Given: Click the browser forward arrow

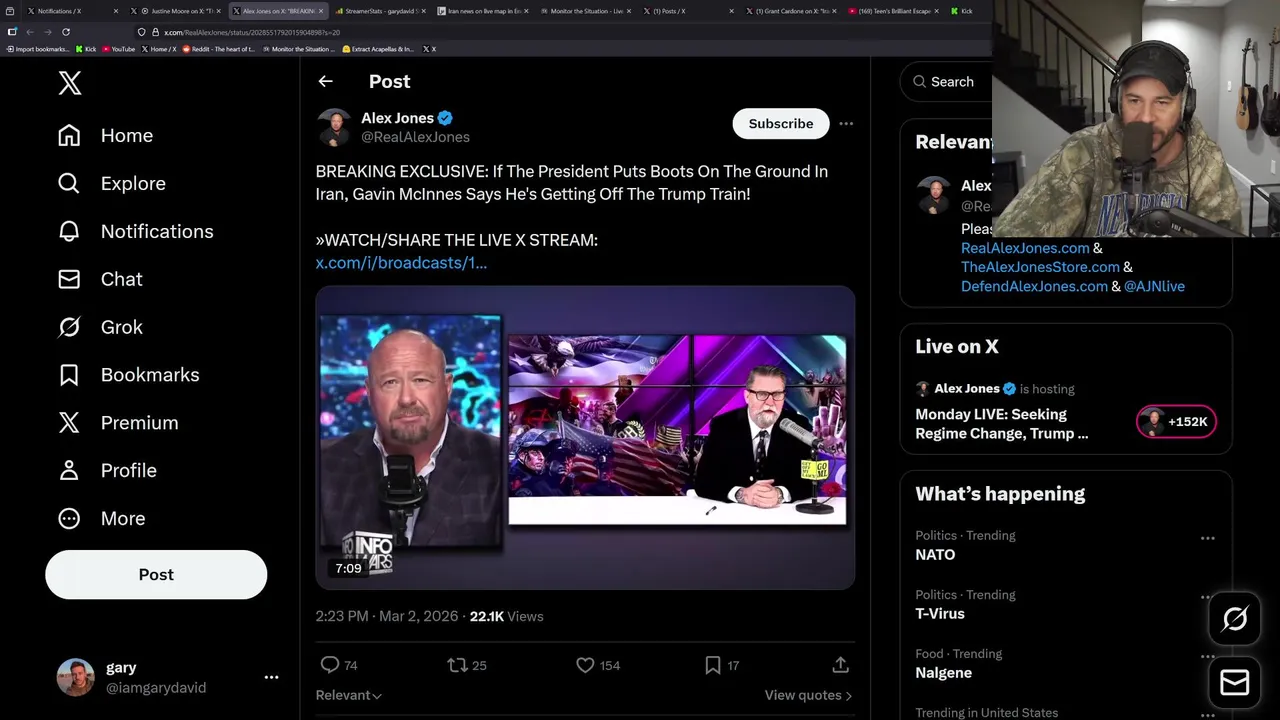Looking at the screenshot, I should [x=47, y=32].
